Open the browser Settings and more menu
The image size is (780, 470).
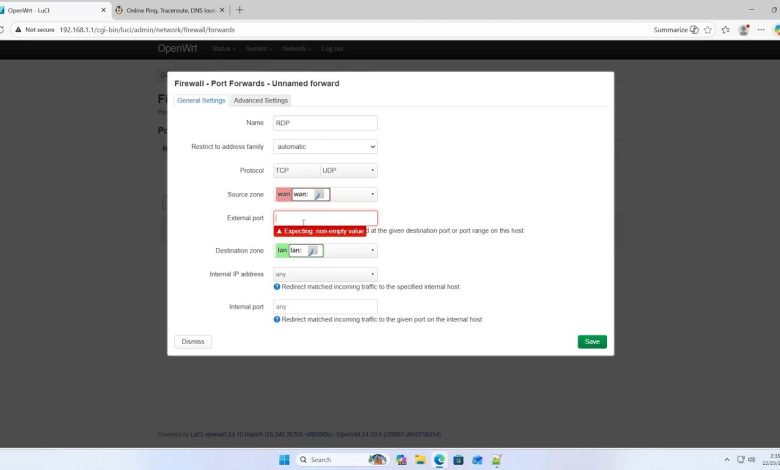pyautogui.click(x=761, y=30)
